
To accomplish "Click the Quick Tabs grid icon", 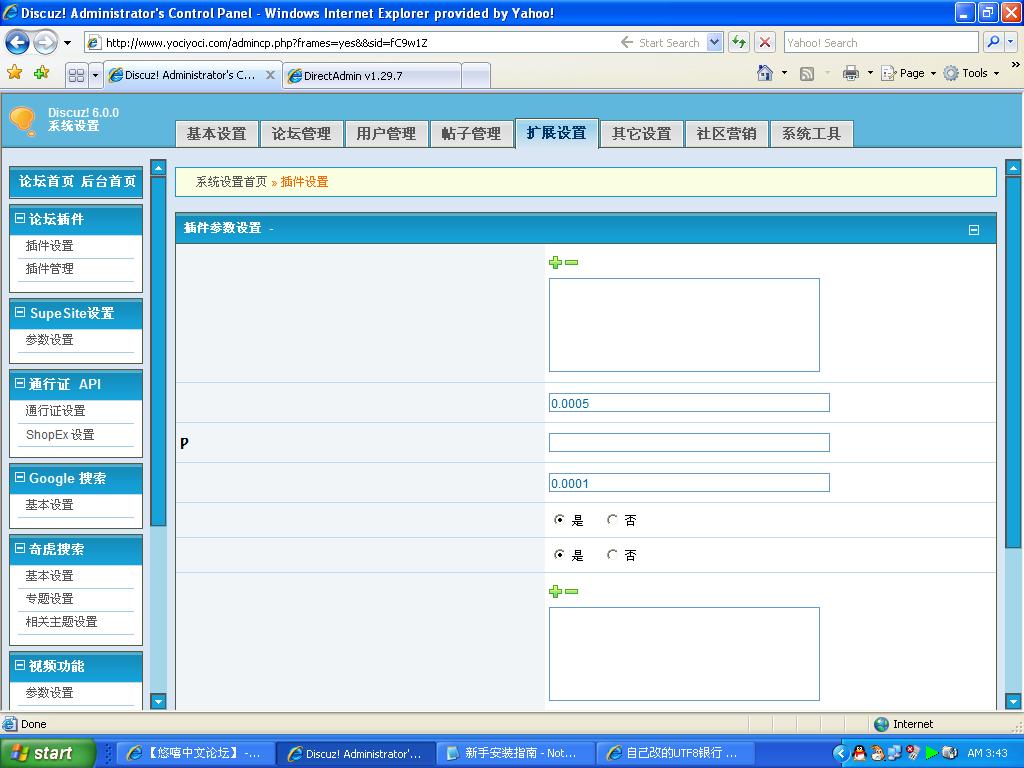I will click(x=76, y=75).
